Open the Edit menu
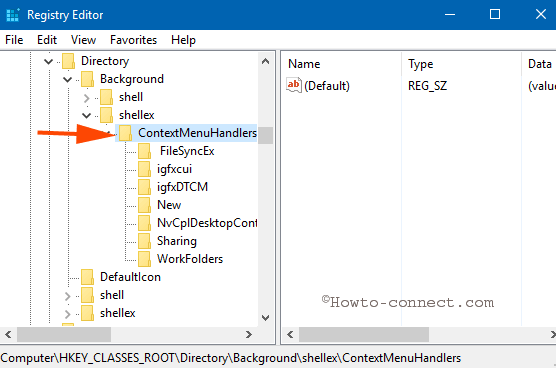Screen dimensions: 556x368 click(x=47, y=40)
